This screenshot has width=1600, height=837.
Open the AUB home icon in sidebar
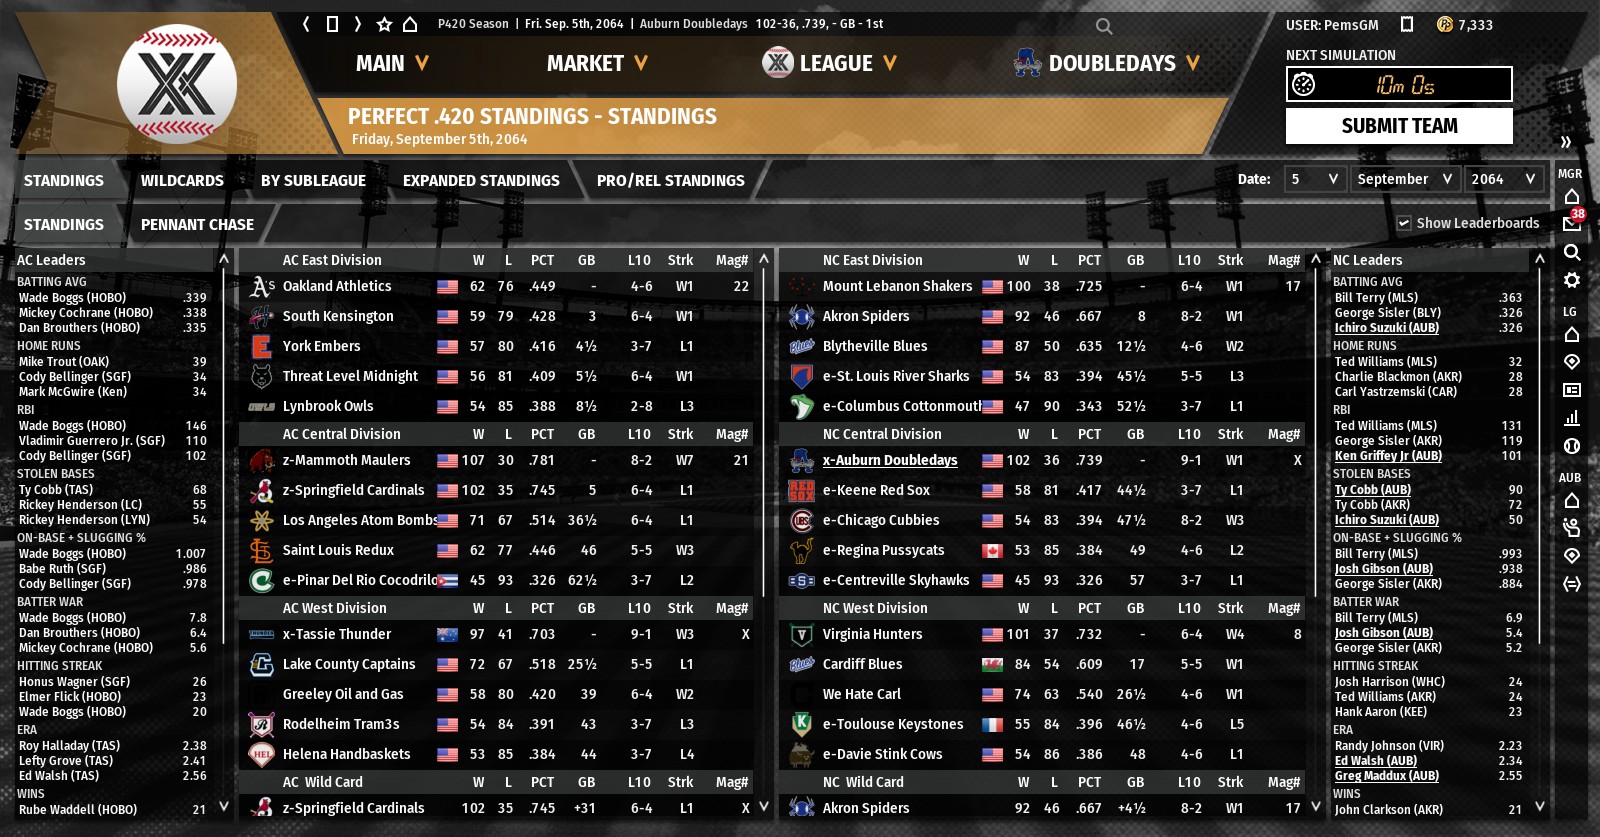point(1571,500)
